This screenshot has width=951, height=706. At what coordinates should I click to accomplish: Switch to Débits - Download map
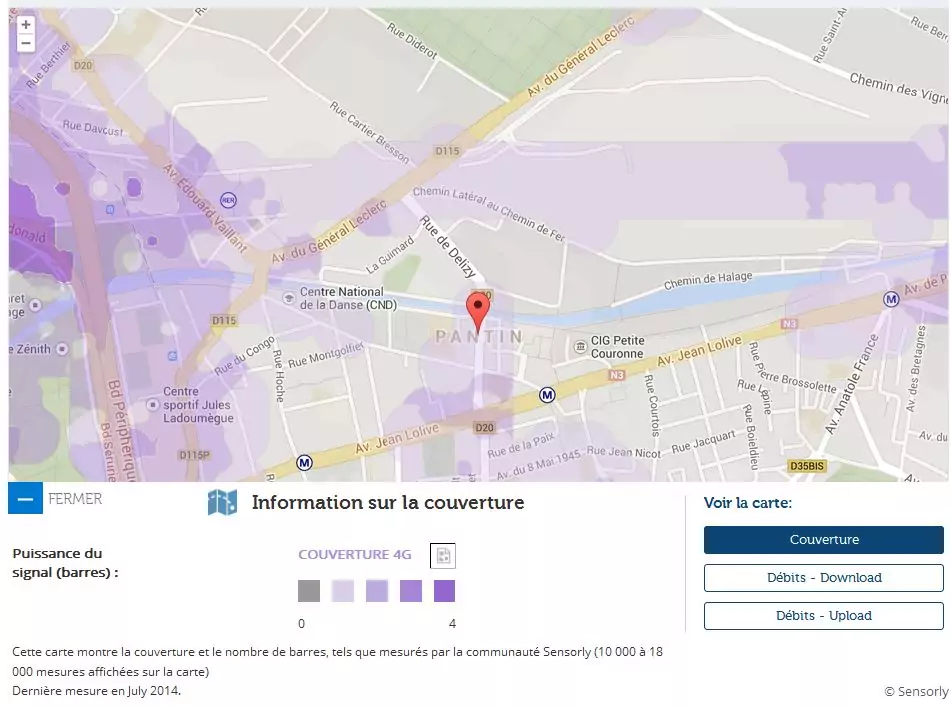click(x=823, y=578)
